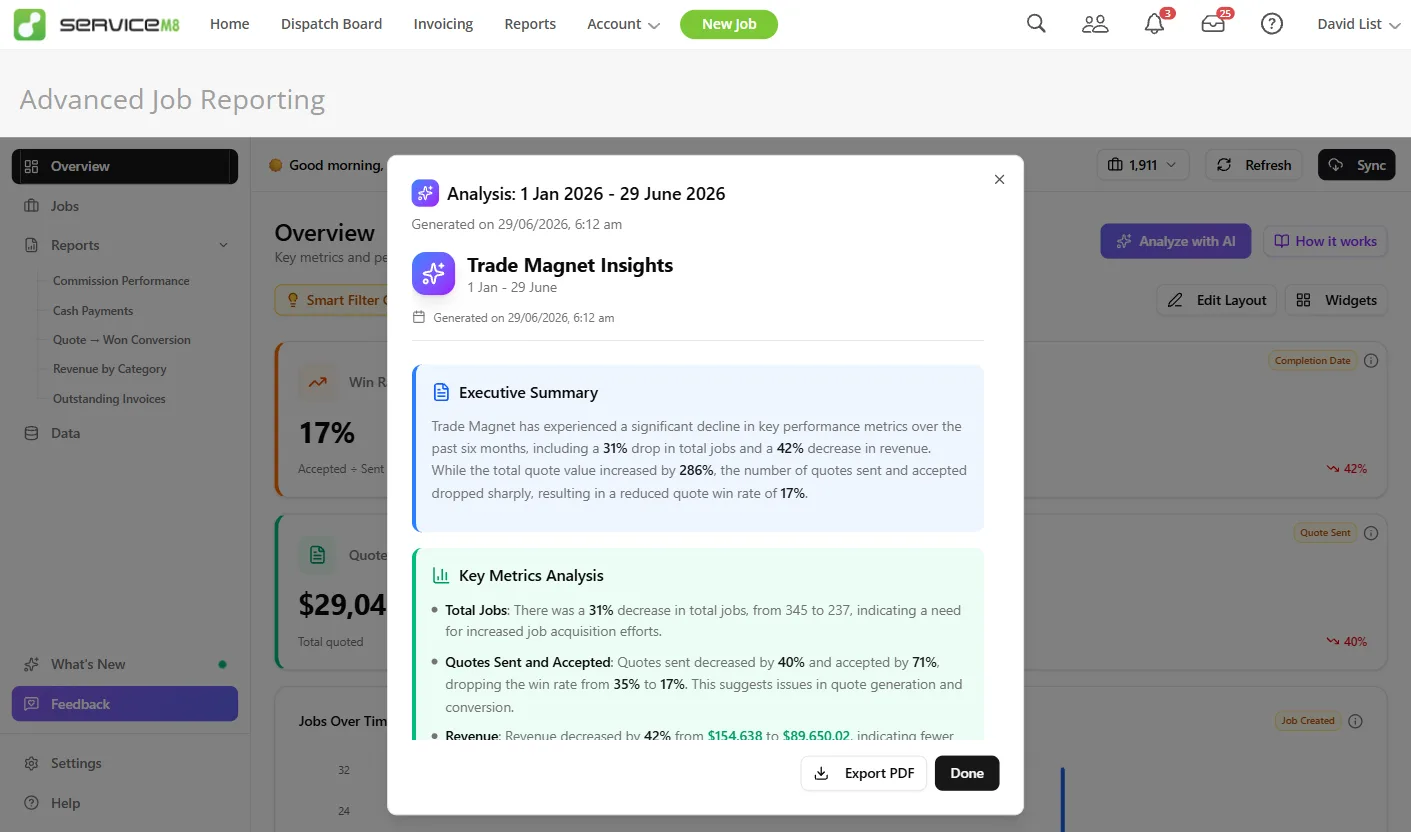This screenshot has height=832, width=1411.
Task: Open the inbox tray icon with 25 badge
Action: point(1214,24)
